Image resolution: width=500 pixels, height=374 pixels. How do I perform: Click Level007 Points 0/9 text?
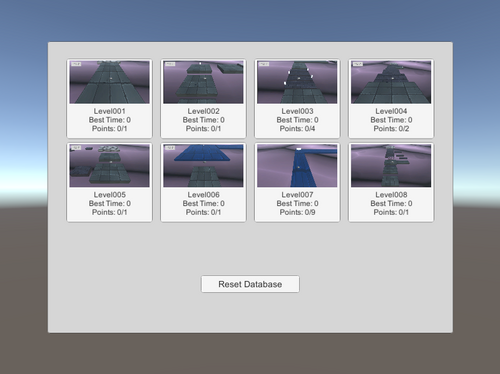point(297,212)
